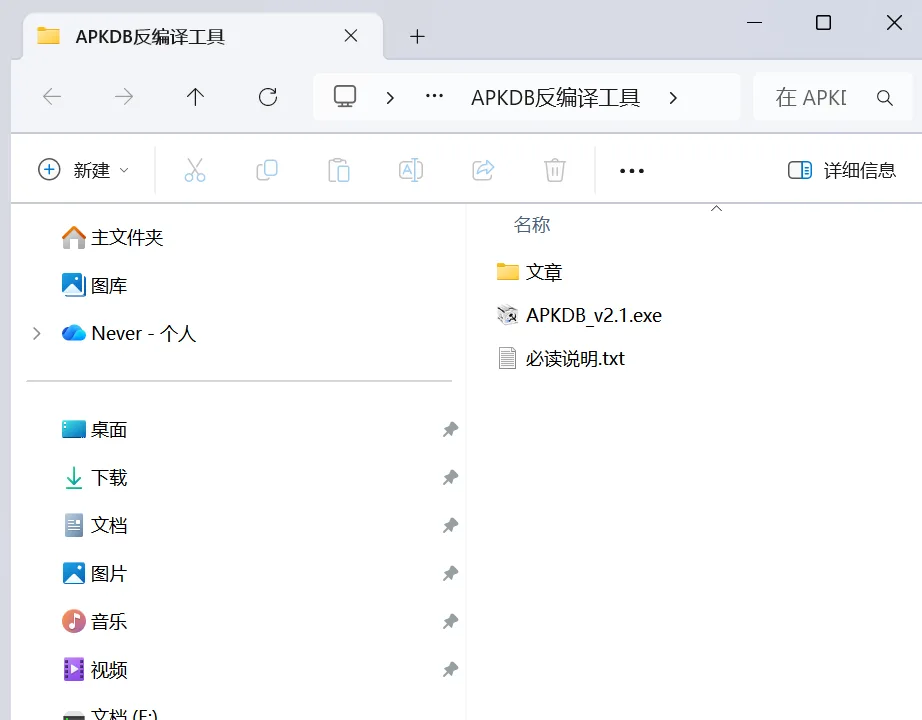
Task: Click the 文章 folder icon
Action: (507, 271)
